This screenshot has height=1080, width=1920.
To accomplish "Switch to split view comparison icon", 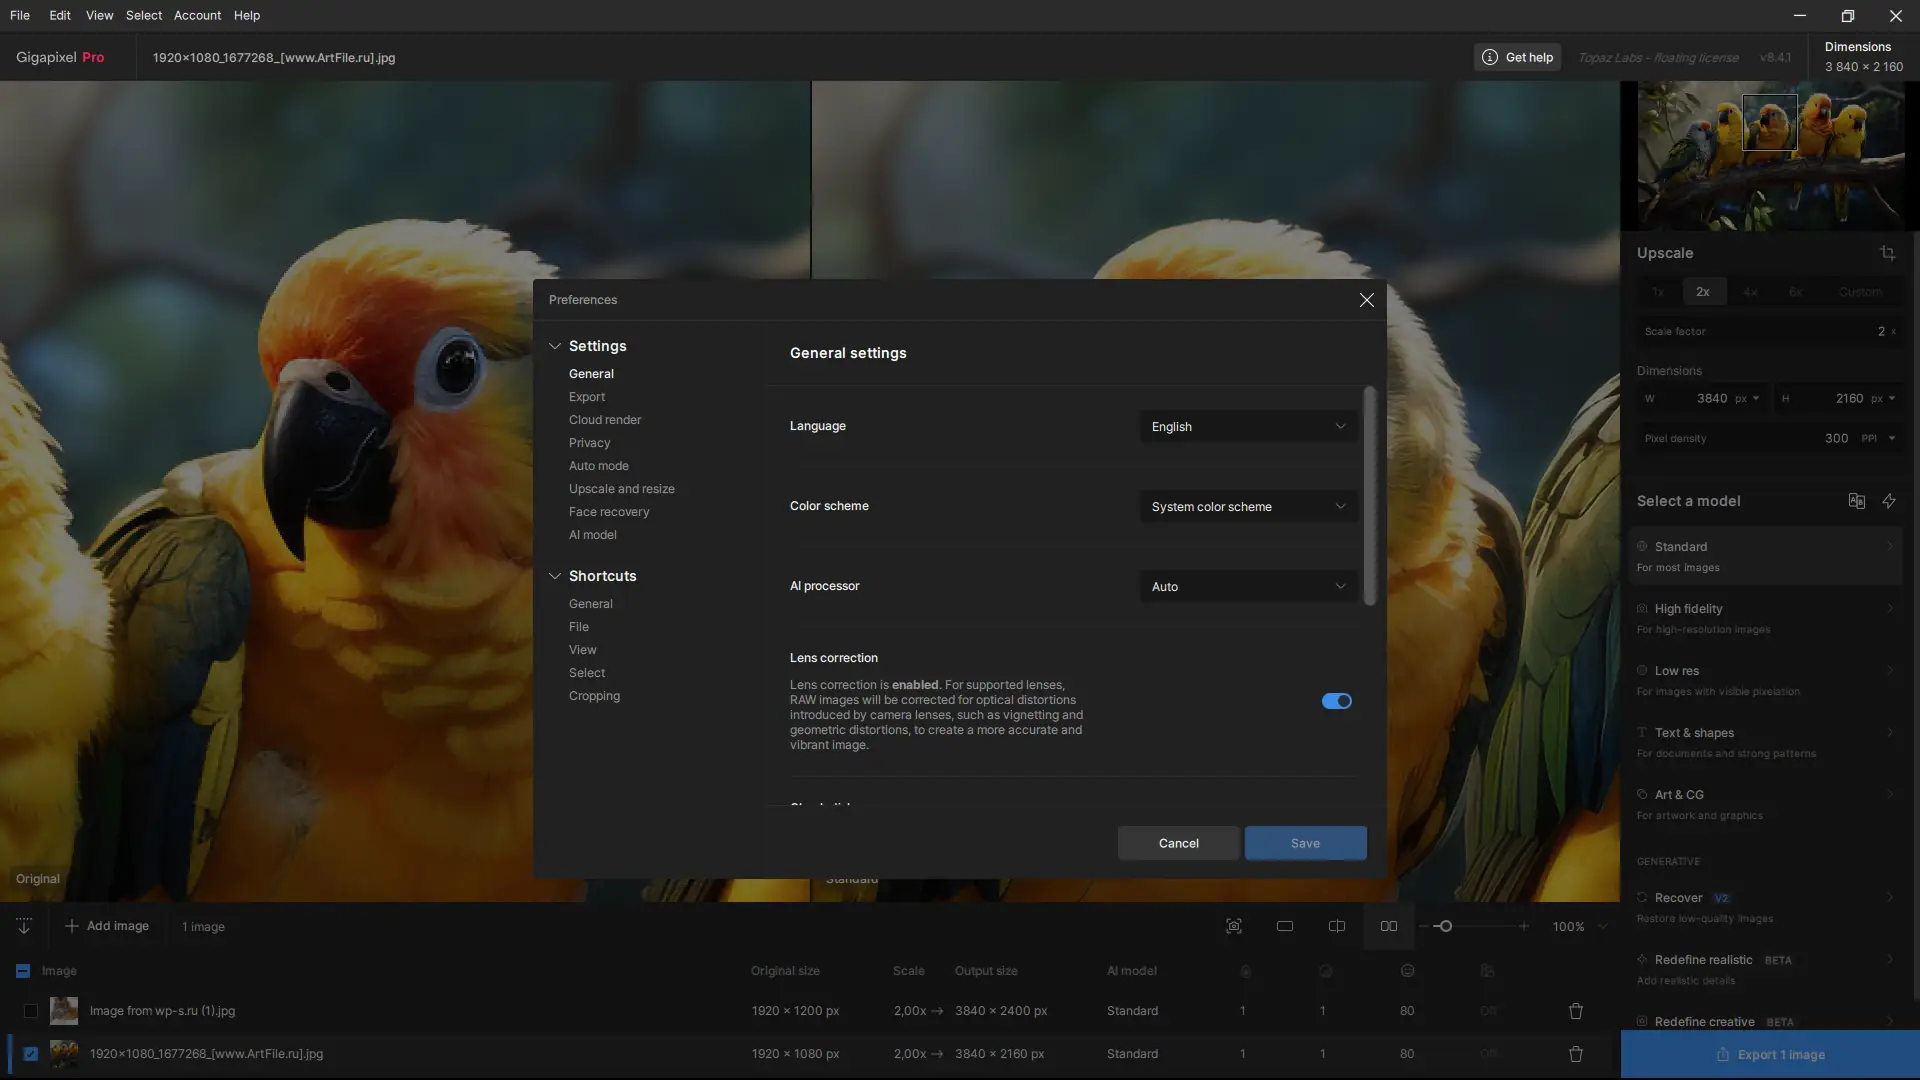I will [x=1337, y=926].
